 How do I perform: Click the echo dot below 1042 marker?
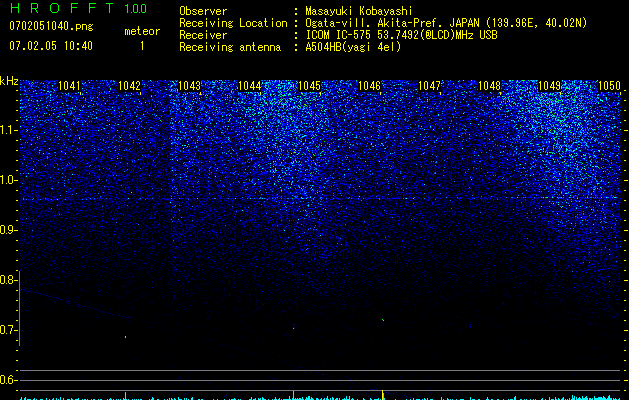[126, 337]
